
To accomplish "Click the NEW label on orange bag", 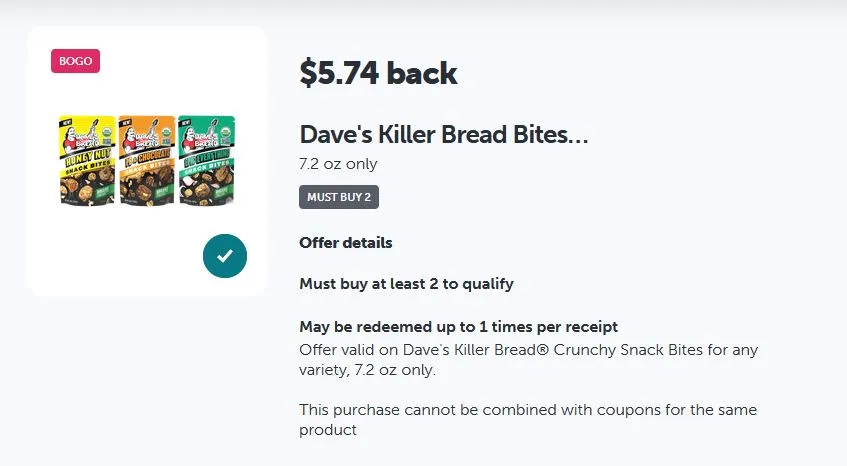I will (x=125, y=121).
